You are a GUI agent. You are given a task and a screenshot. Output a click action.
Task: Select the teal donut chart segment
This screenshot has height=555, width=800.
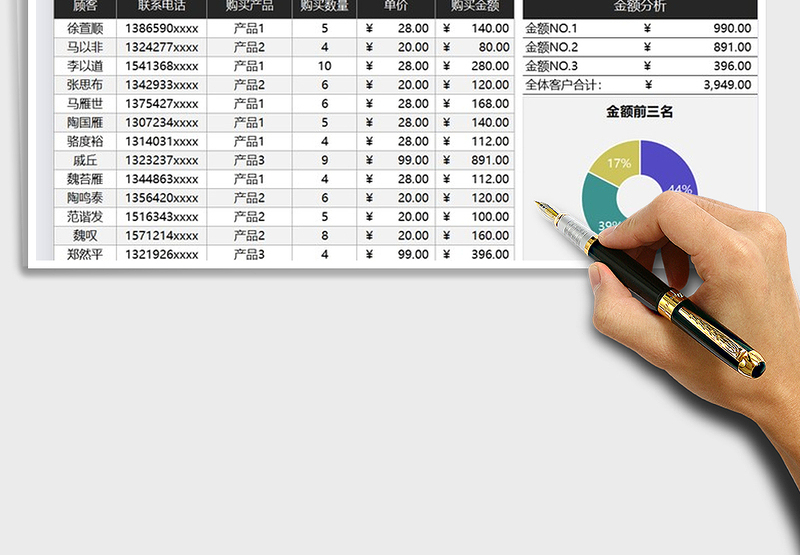tap(598, 205)
